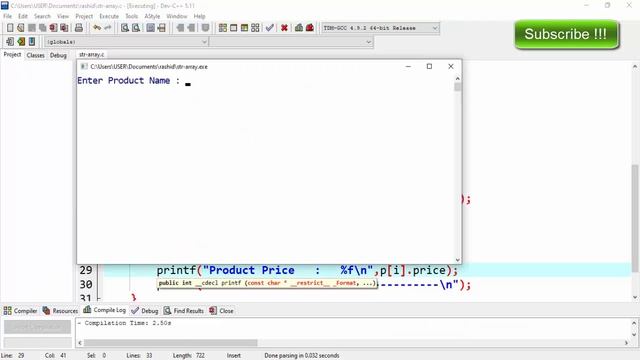This screenshot has width=640, height=360.
Task: Expand the empty function list dropdown
Action: tap(369, 42)
